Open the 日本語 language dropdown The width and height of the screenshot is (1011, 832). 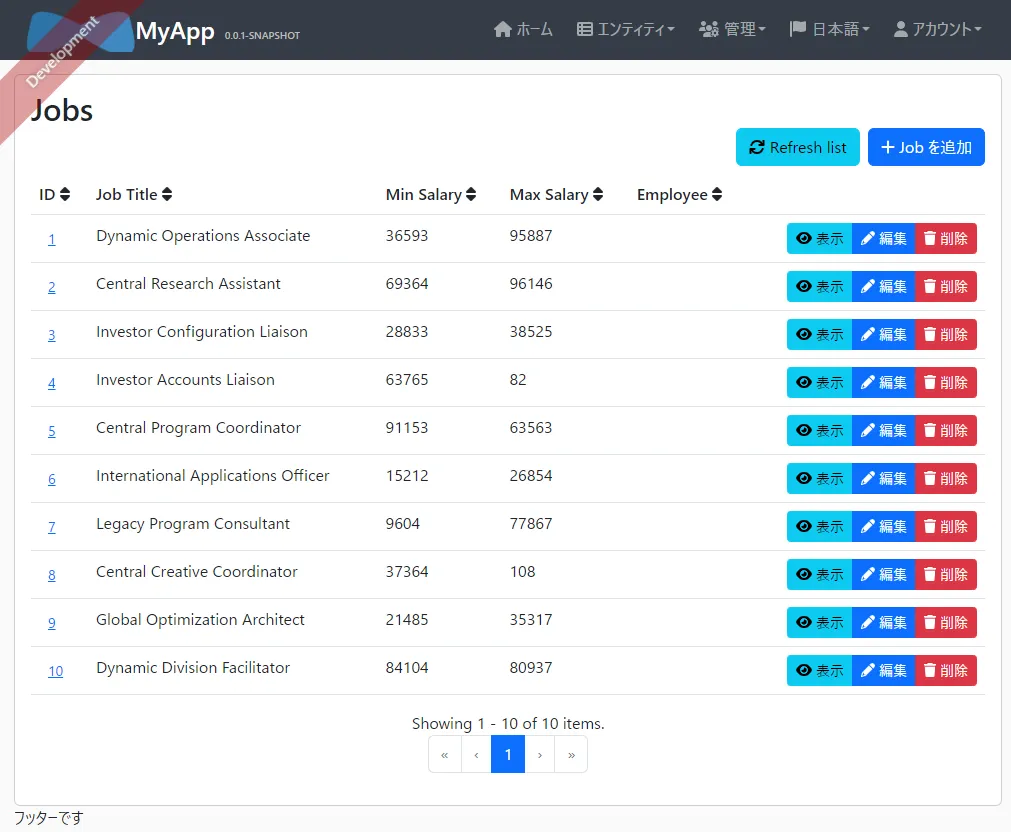tap(830, 29)
